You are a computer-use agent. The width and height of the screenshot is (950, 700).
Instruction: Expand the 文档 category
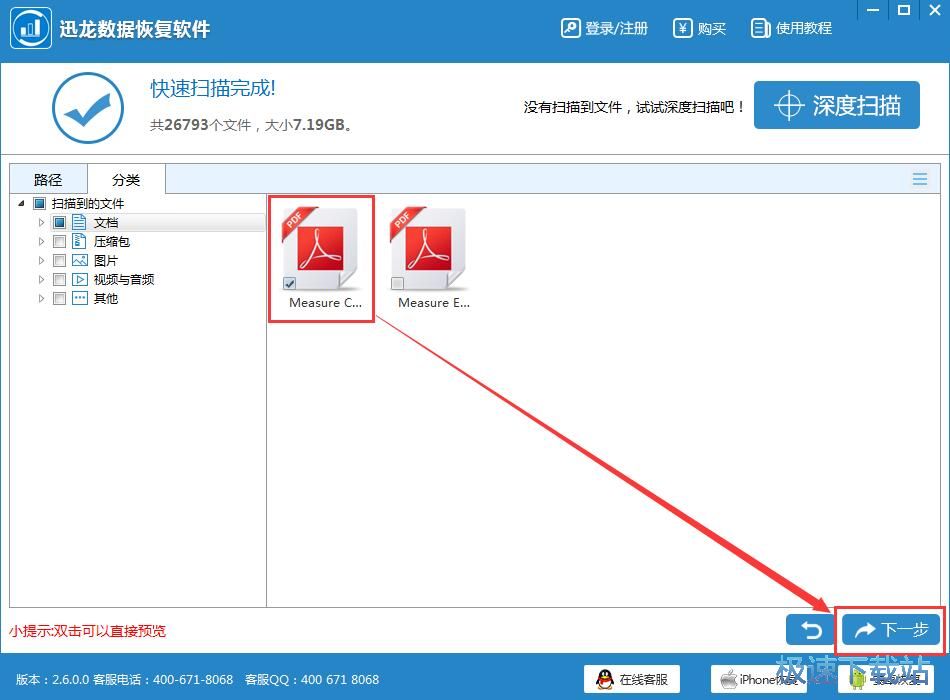click(41, 222)
